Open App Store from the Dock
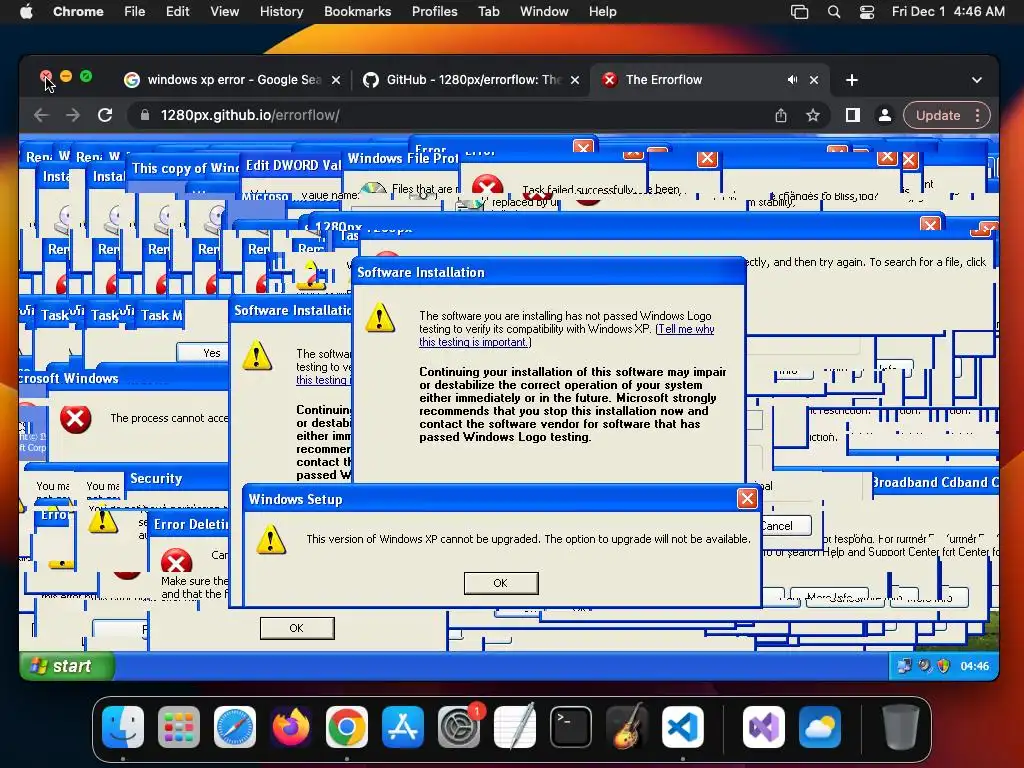This screenshot has width=1024, height=768. tap(403, 727)
